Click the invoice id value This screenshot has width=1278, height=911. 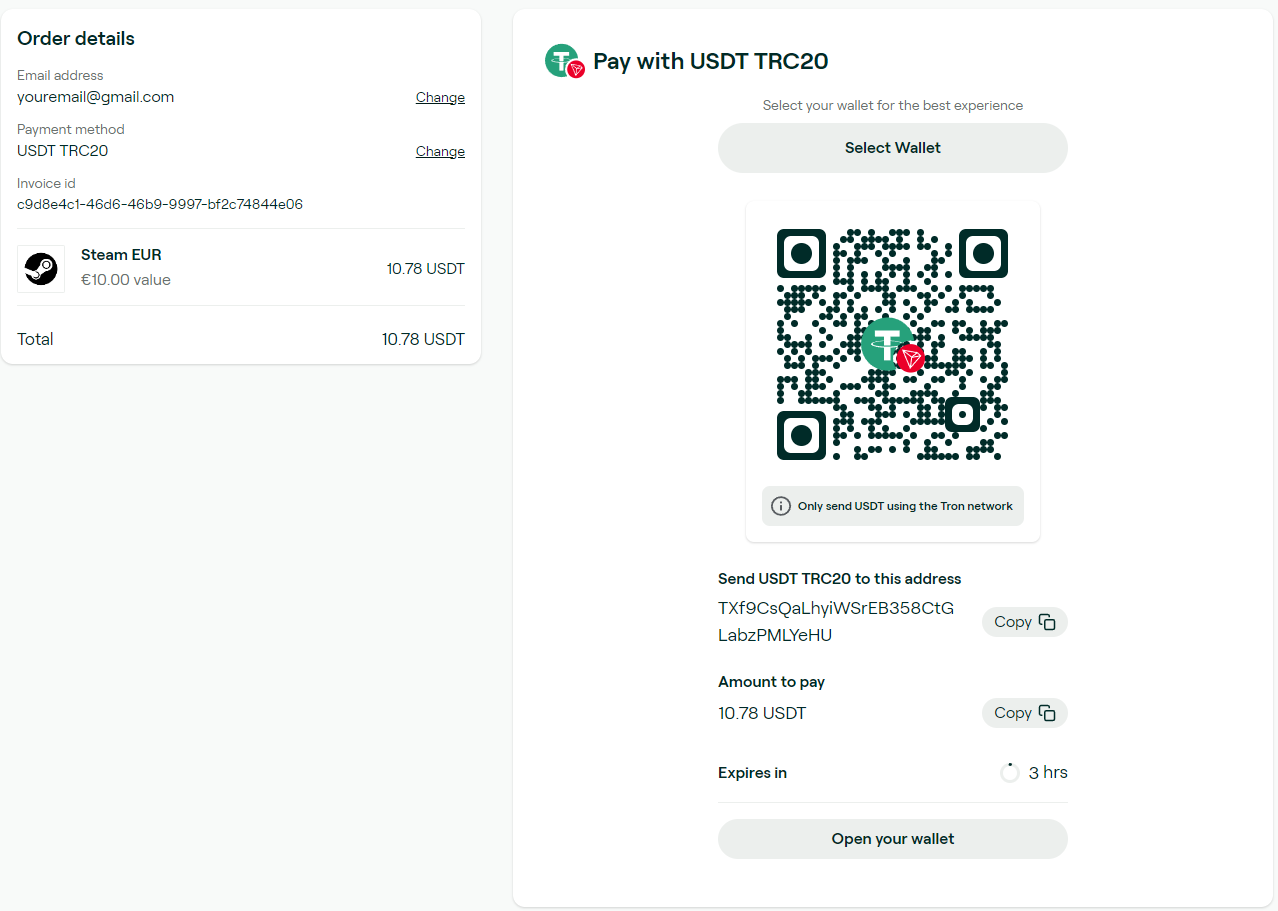tap(160, 204)
